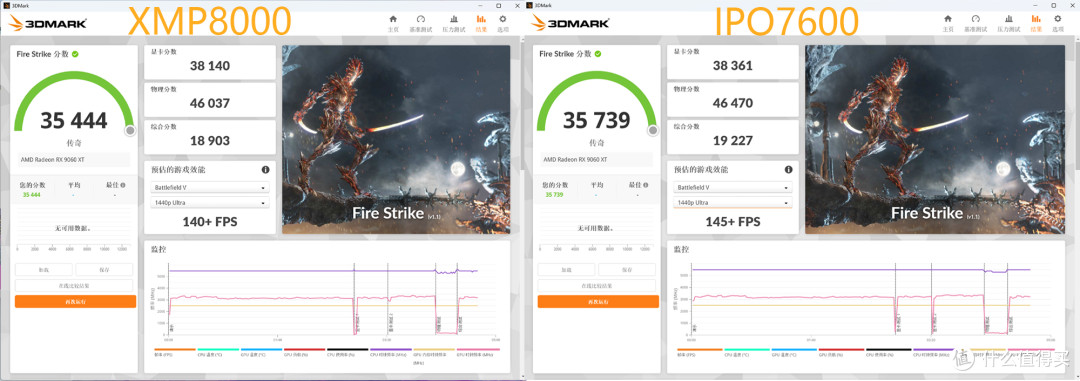
Task: Toggle GPU 负载 legend in left monitoring chart
Action: tap(304, 352)
